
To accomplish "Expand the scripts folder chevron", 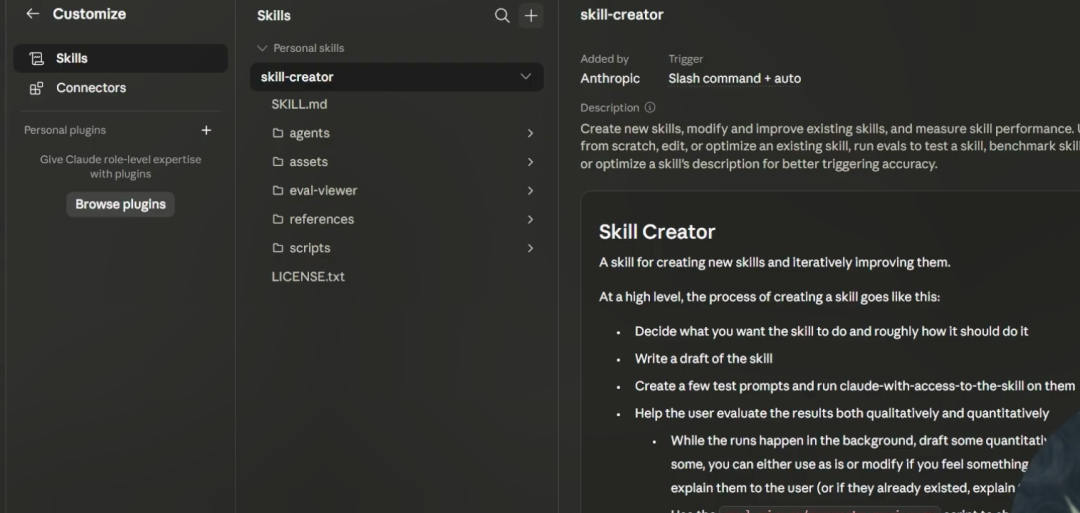I will click(530, 248).
